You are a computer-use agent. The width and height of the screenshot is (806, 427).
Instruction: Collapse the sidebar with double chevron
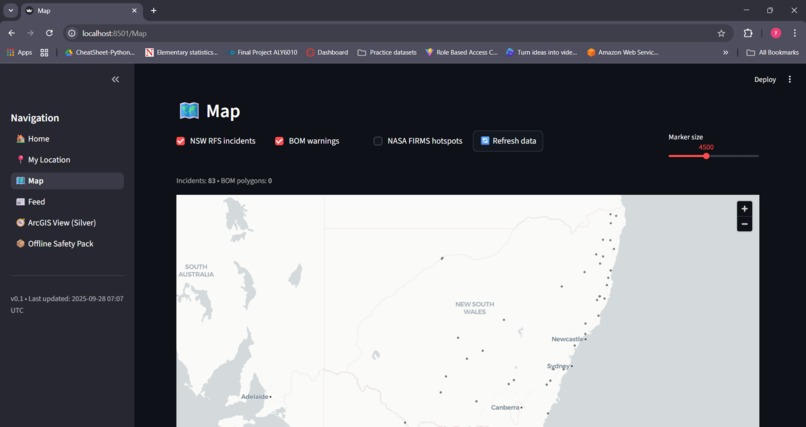pos(115,79)
